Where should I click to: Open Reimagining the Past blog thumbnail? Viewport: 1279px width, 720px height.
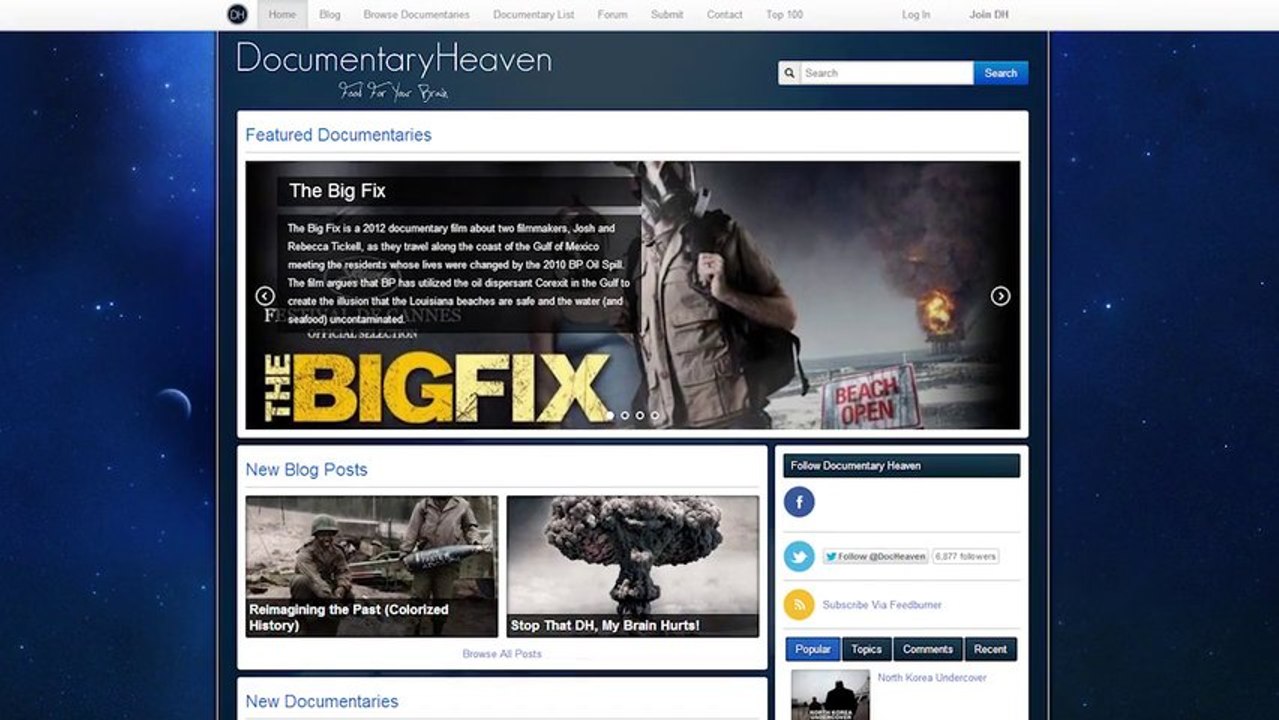click(x=372, y=567)
